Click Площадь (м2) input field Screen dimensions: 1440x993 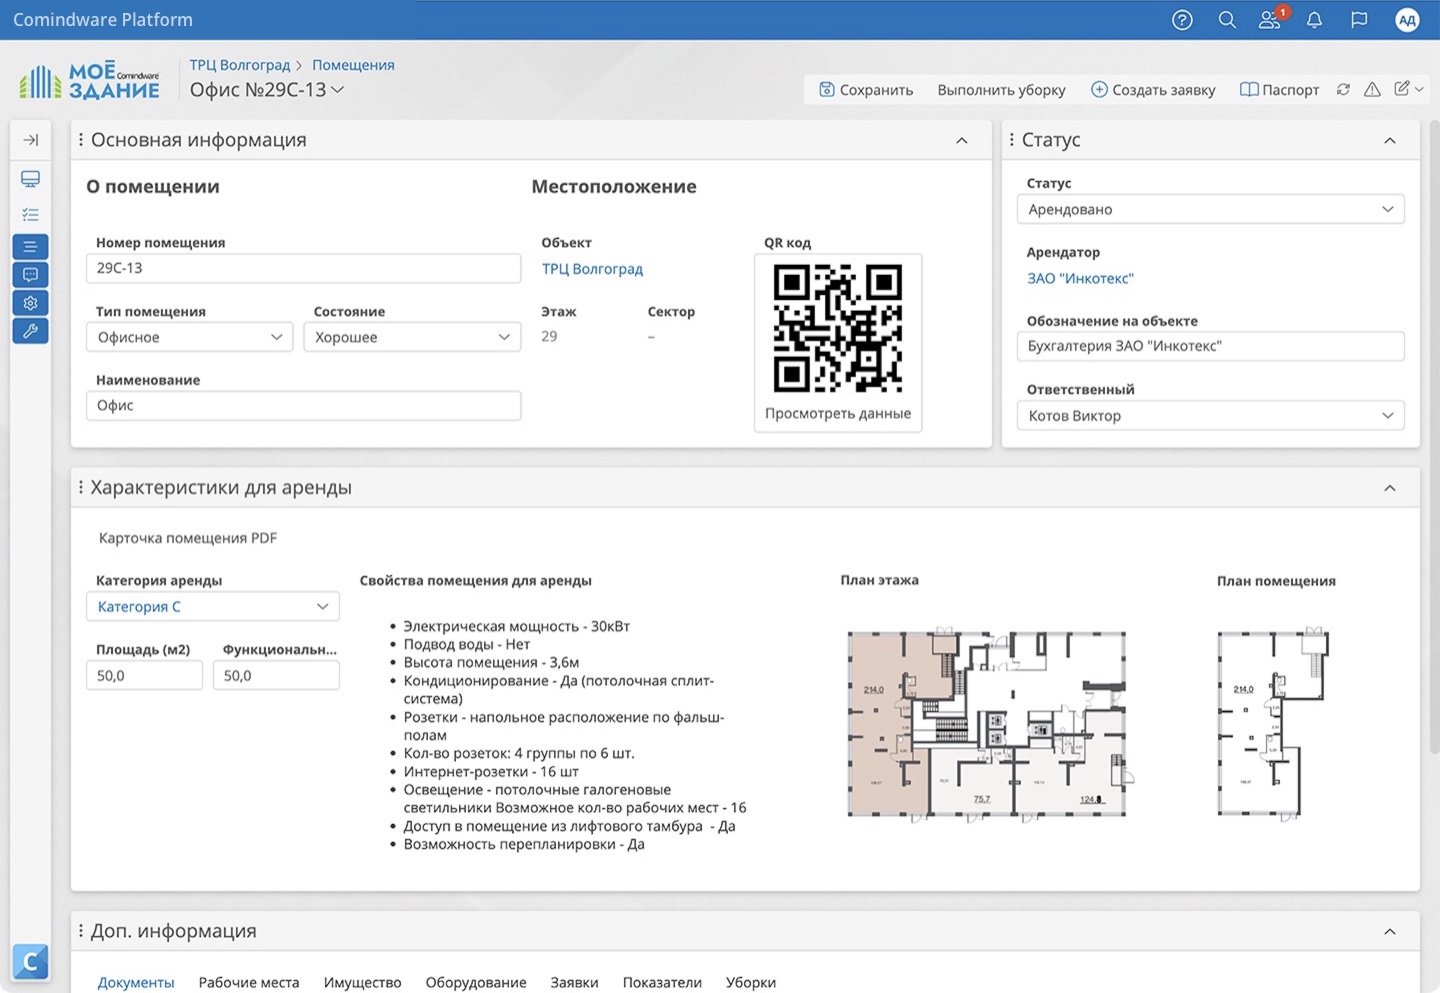coord(144,676)
